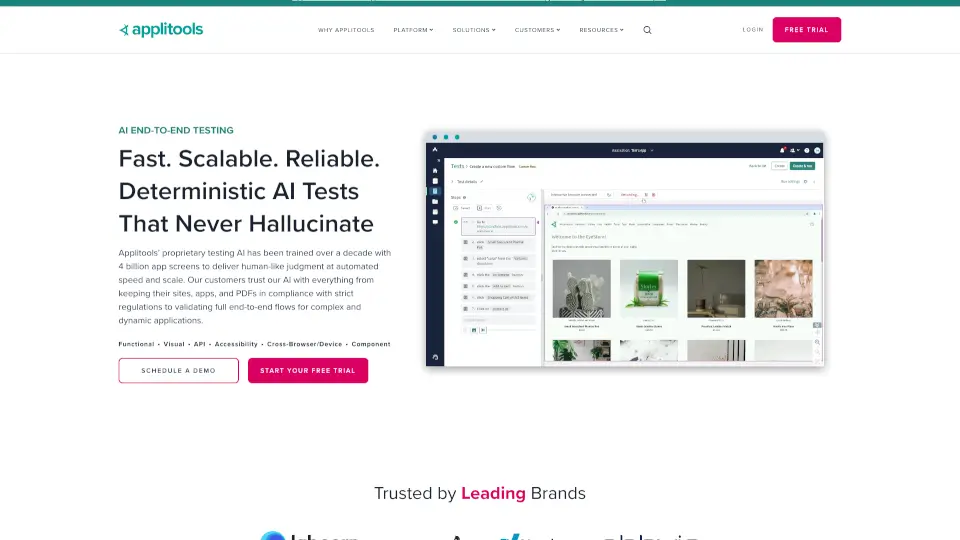Click the green jar product thumbnail
The image size is (960, 540).
coord(648,289)
